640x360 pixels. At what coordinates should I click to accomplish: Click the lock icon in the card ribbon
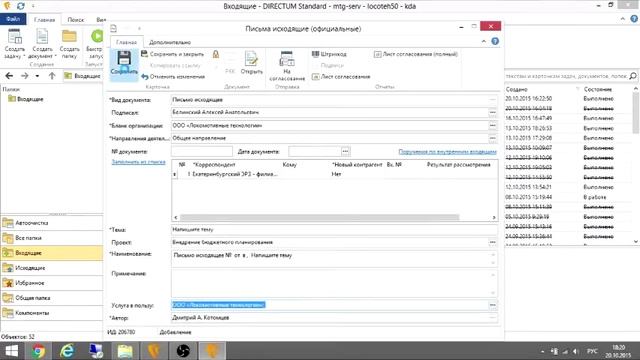216,54
